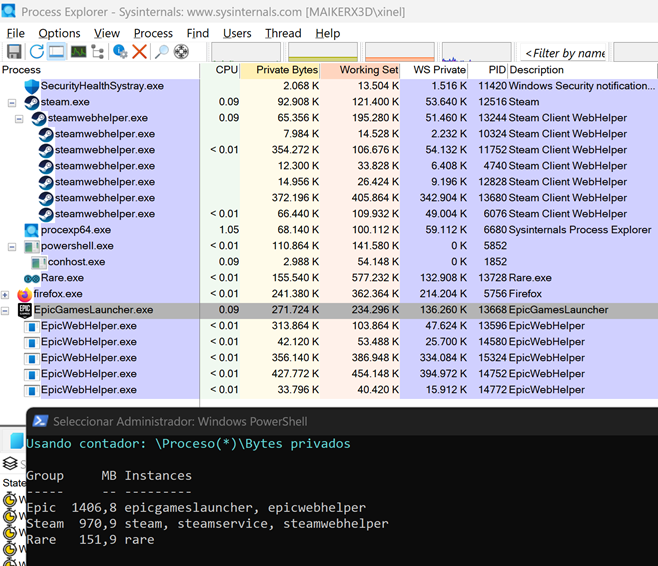Click Private Bytes value 427.772 K

pyautogui.click(x=295, y=374)
